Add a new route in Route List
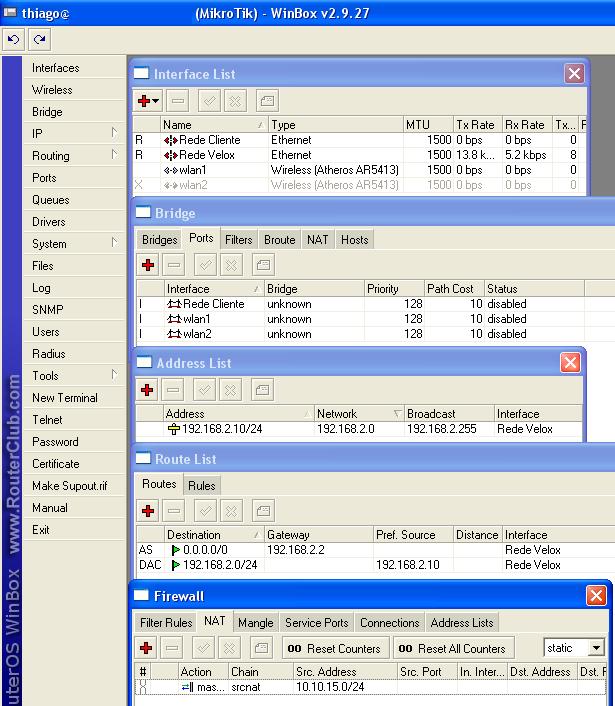The height and width of the screenshot is (706, 615). tap(148, 511)
